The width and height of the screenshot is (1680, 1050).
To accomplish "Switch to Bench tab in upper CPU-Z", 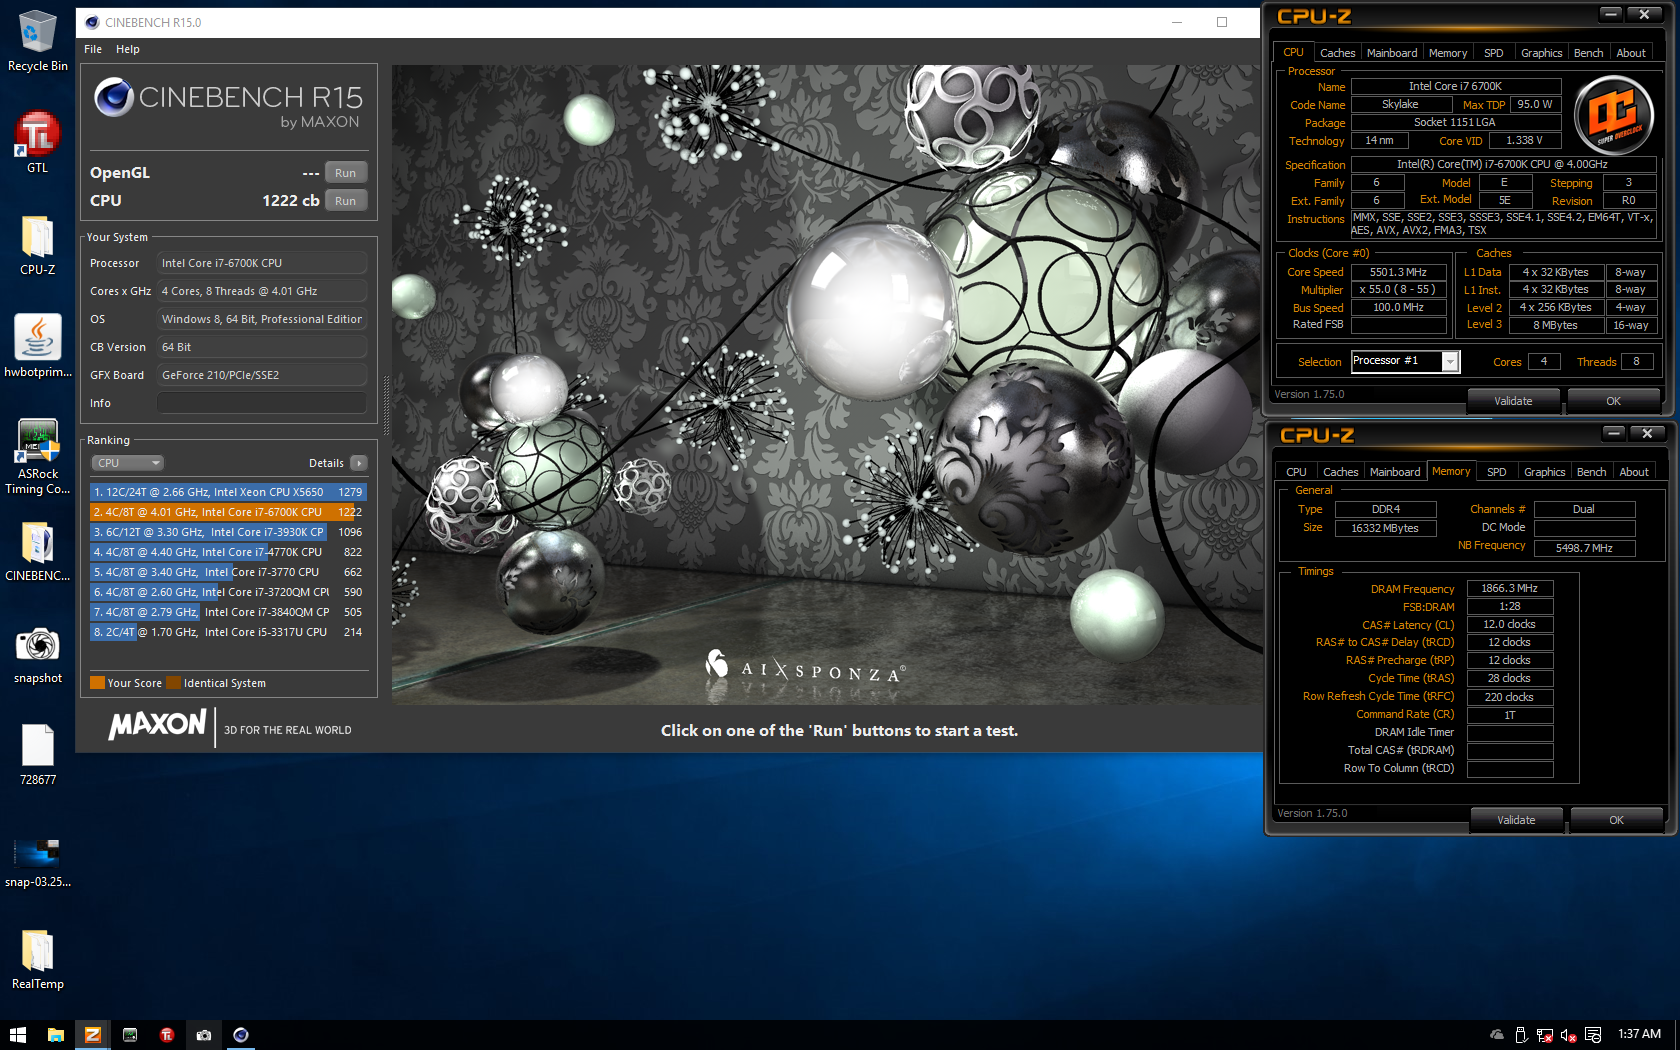I will point(1588,53).
